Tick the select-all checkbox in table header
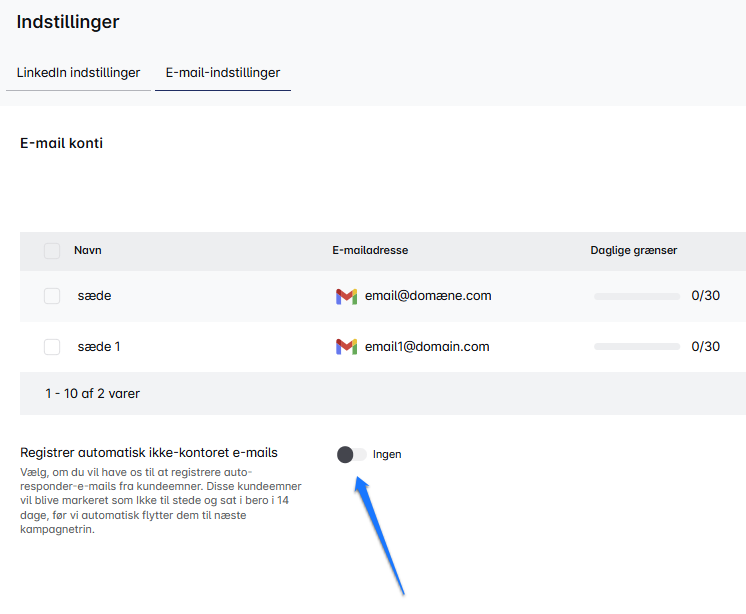The width and height of the screenshot is (746, 614). point(52,251)
